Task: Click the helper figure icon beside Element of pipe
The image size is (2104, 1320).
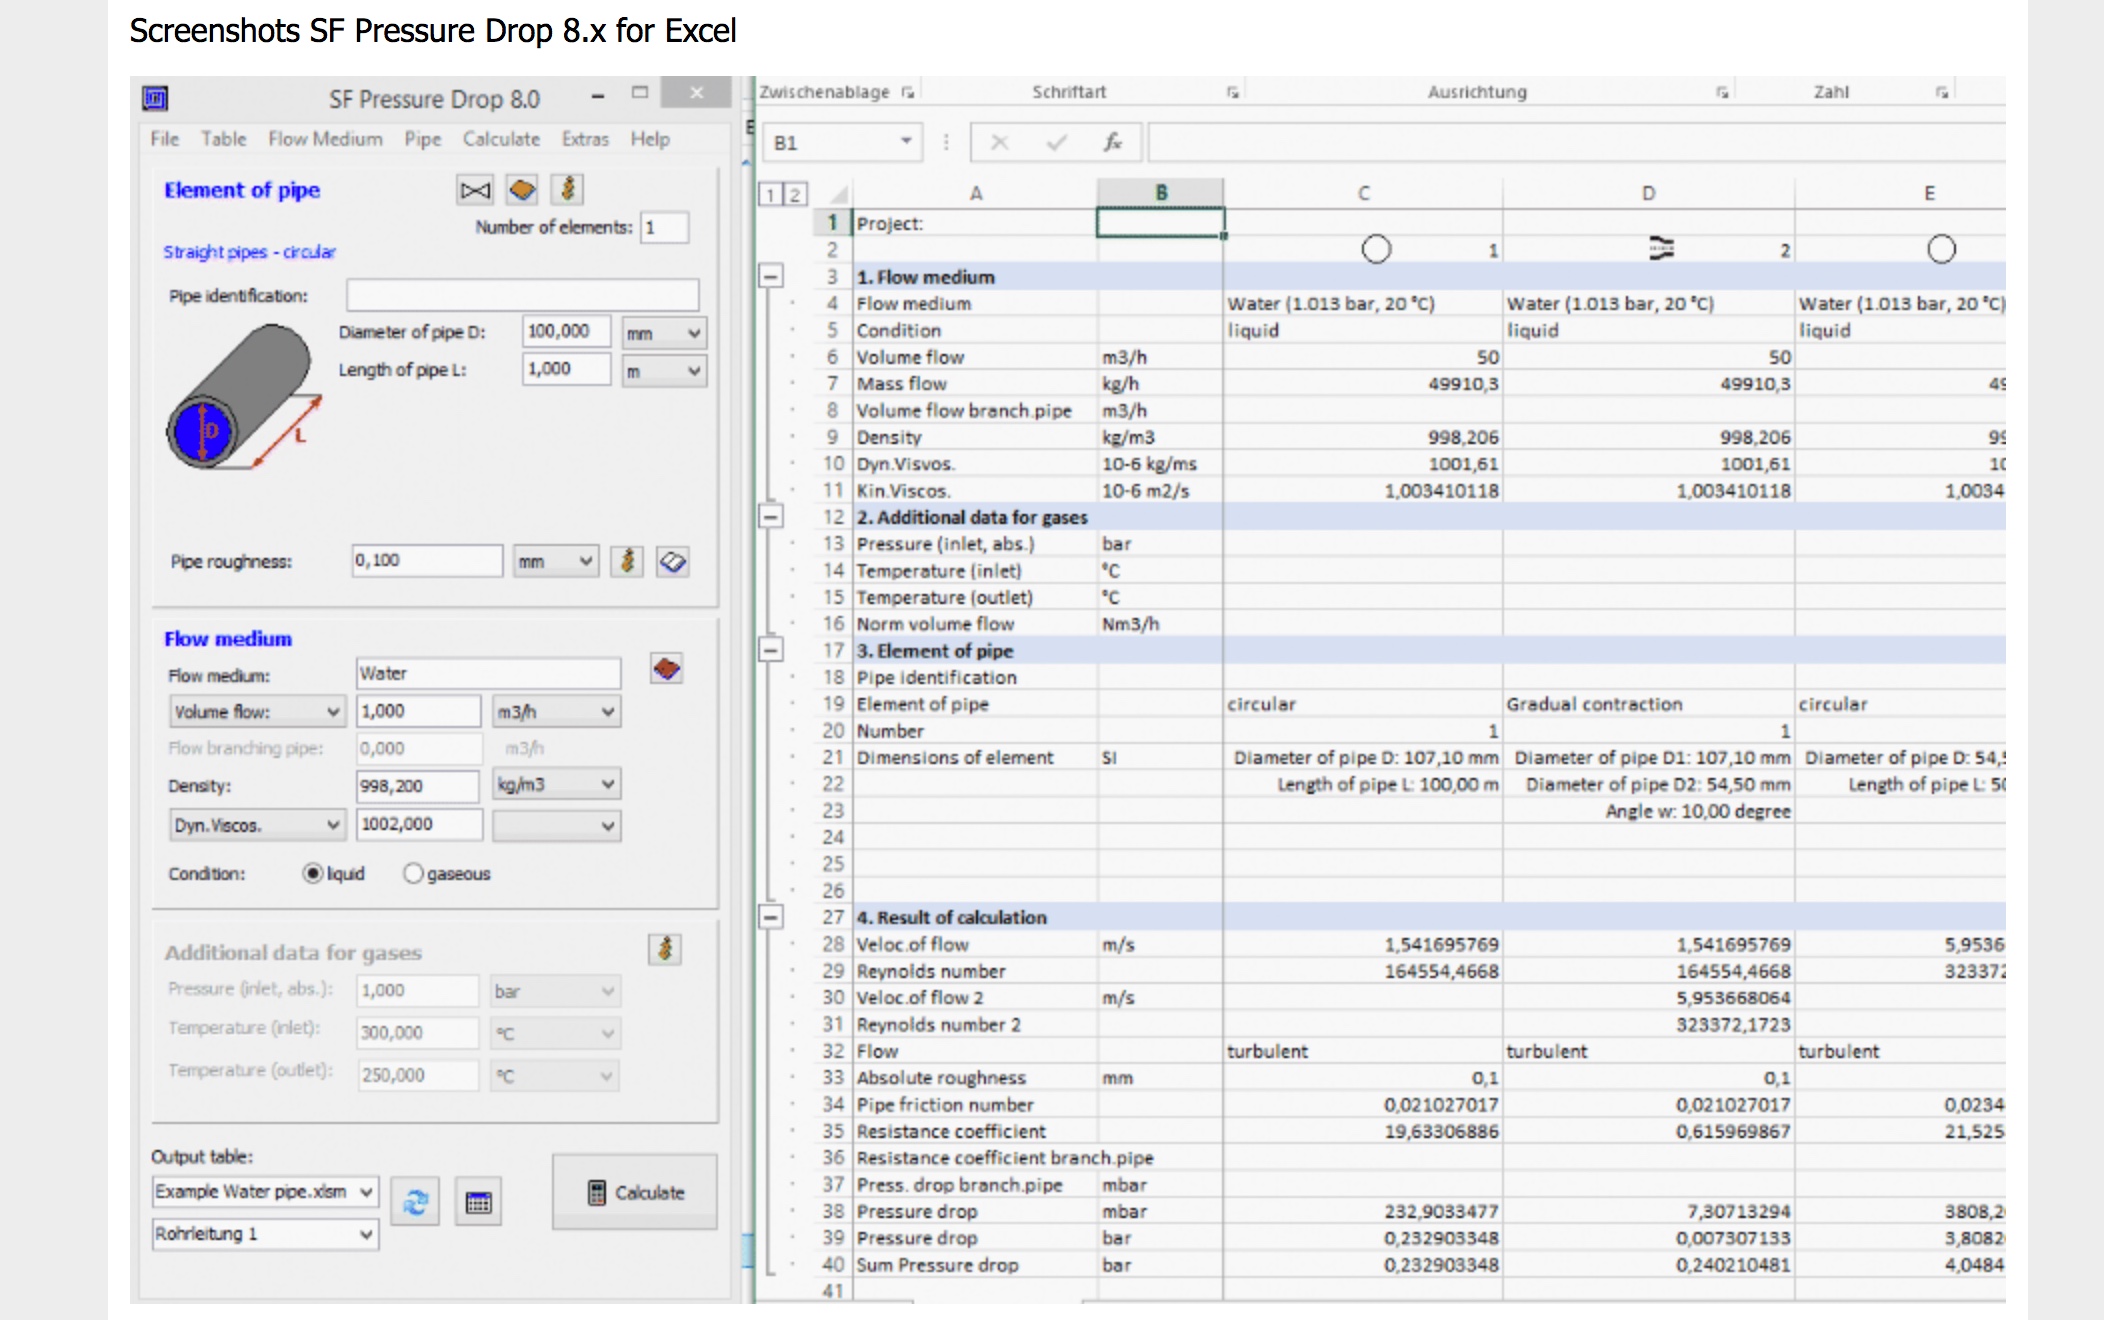Action: click(568, 189)
